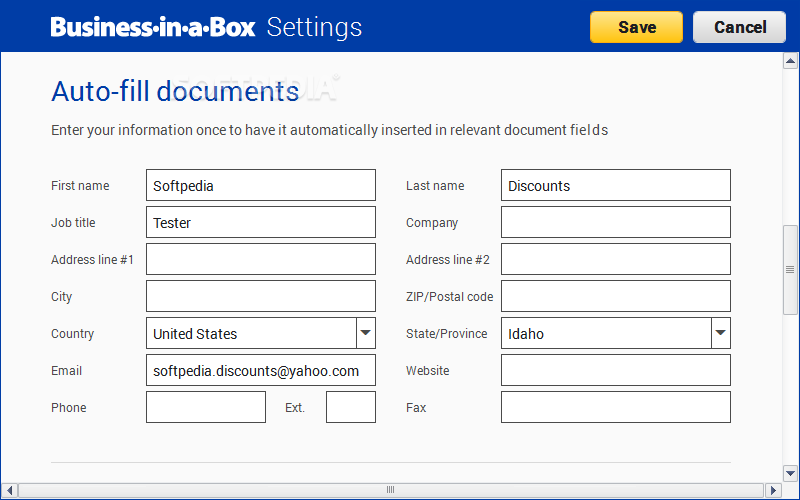Select the ZIP/Postal code field

616,296
